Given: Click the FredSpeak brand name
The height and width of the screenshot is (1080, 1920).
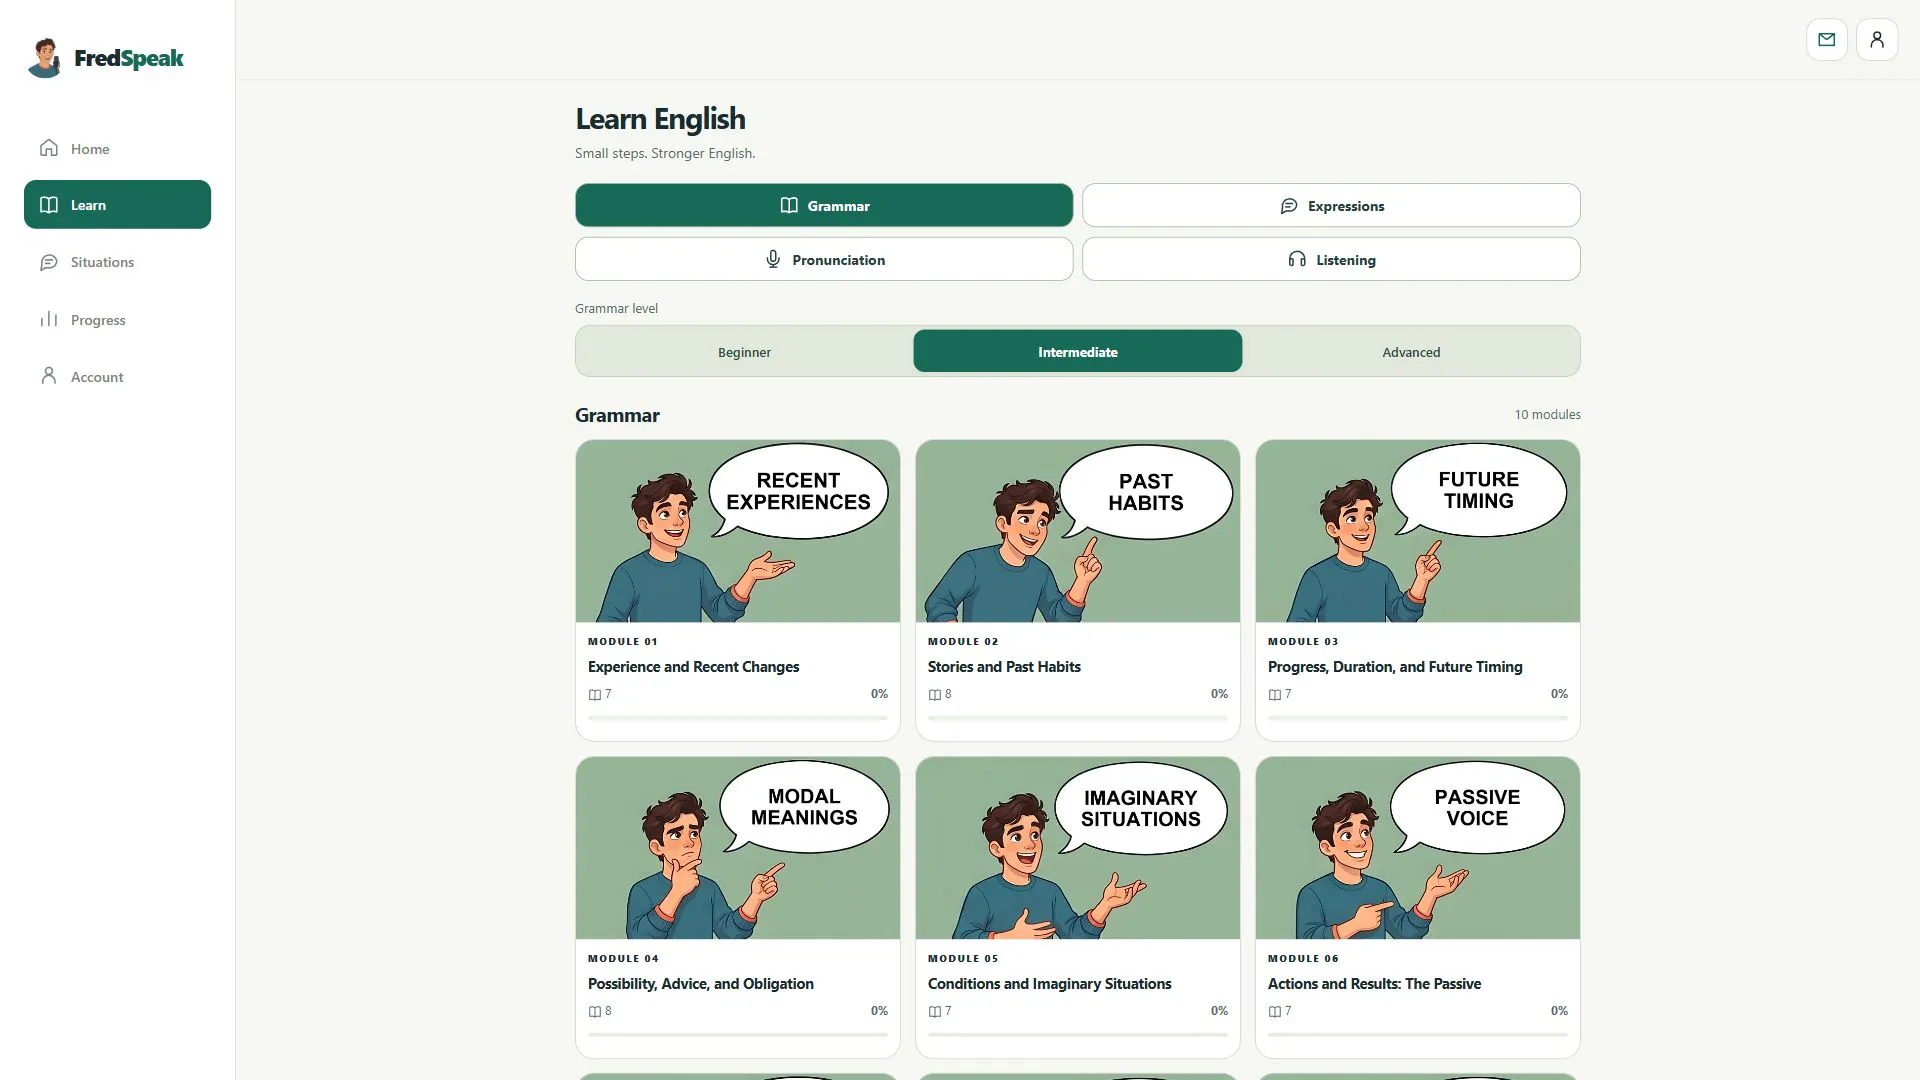Looking at the screenshot, I should coord(129,58).
